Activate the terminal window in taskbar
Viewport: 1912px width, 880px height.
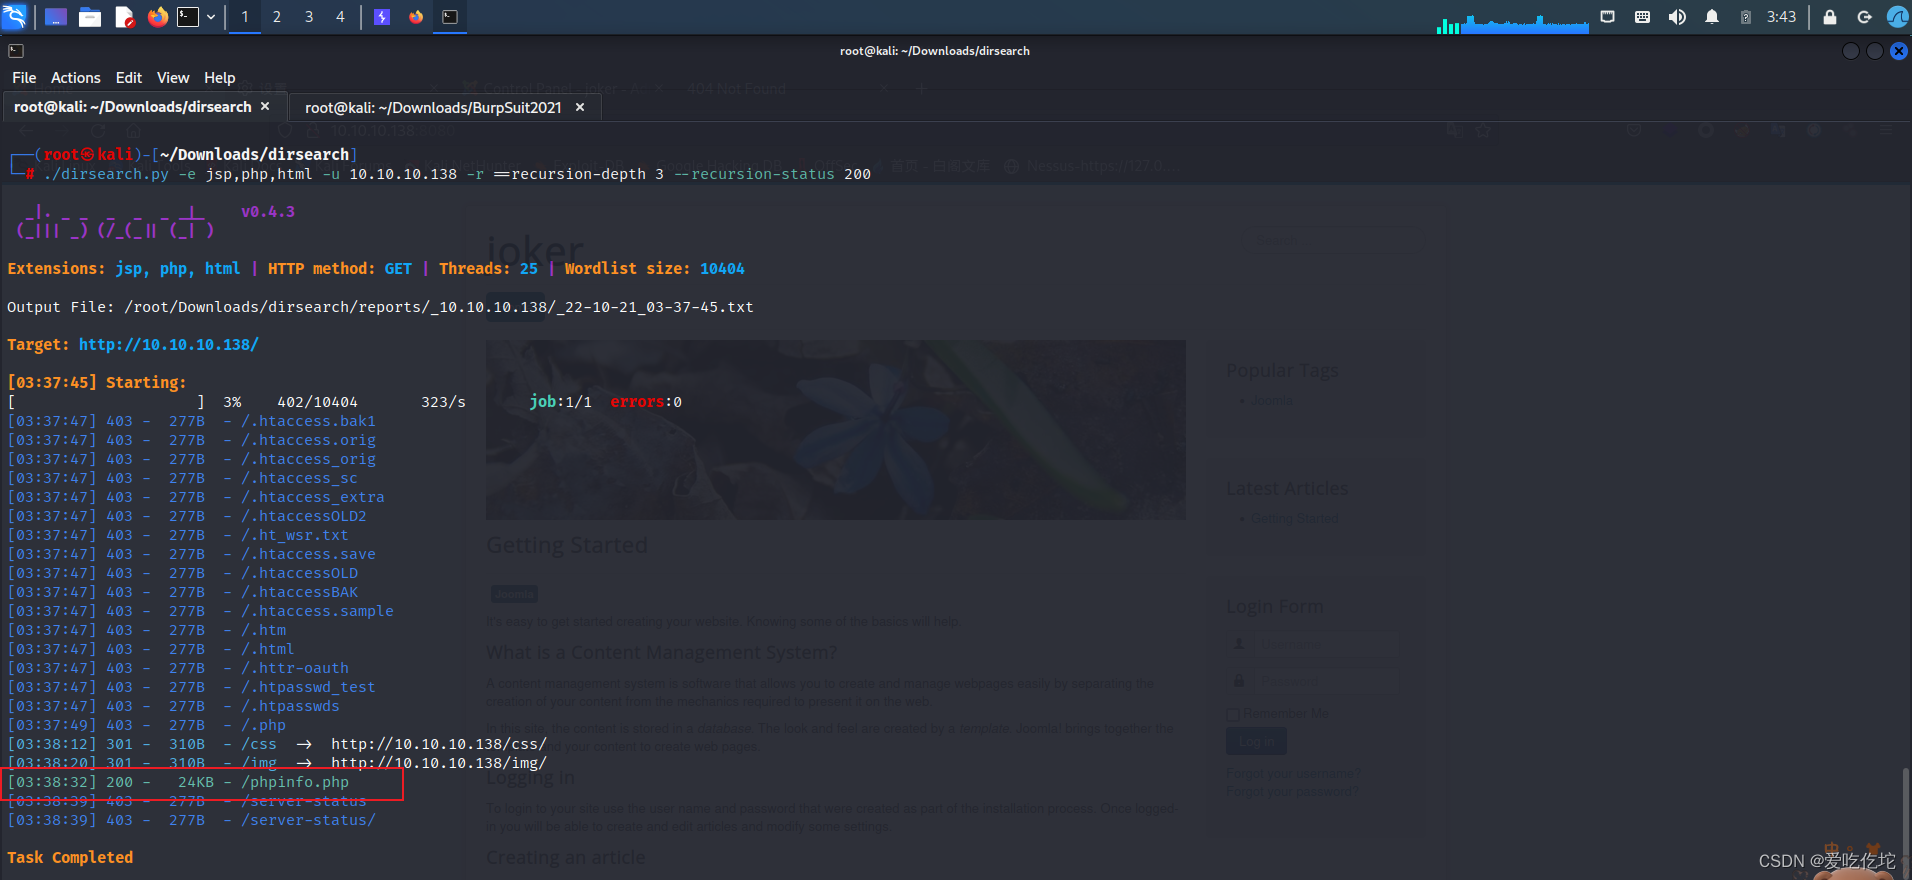[x=450, y=17]
